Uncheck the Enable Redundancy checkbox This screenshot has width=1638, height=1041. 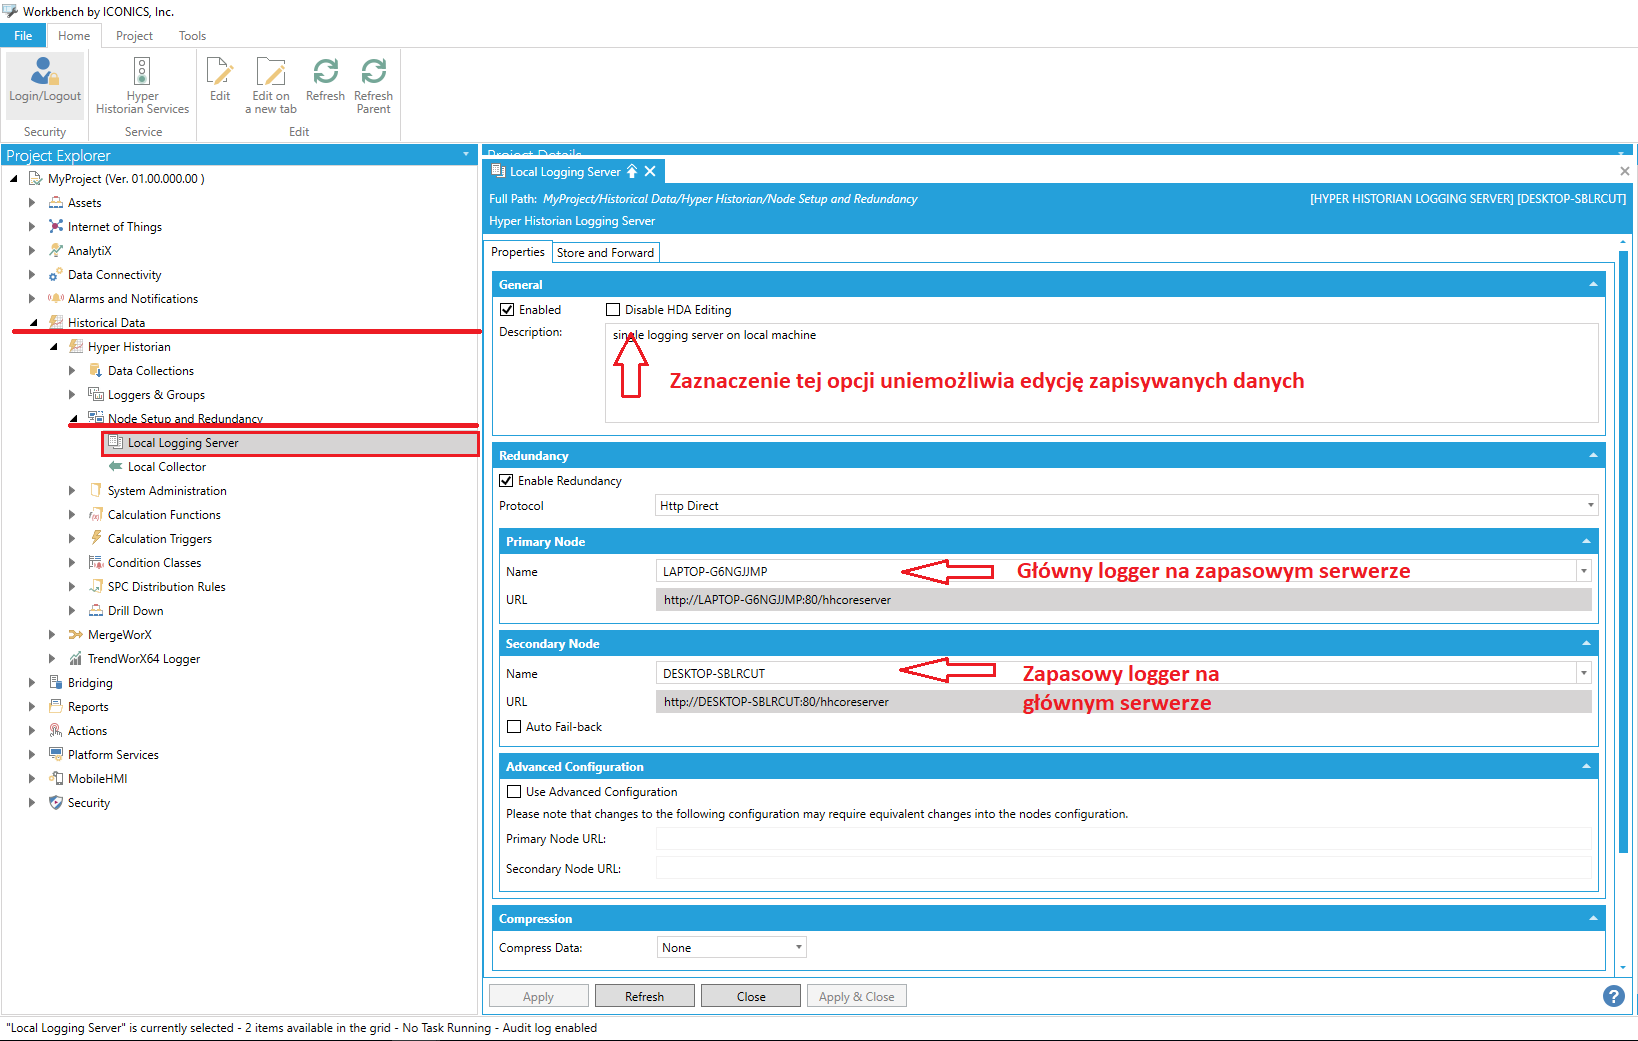point(507,481)
